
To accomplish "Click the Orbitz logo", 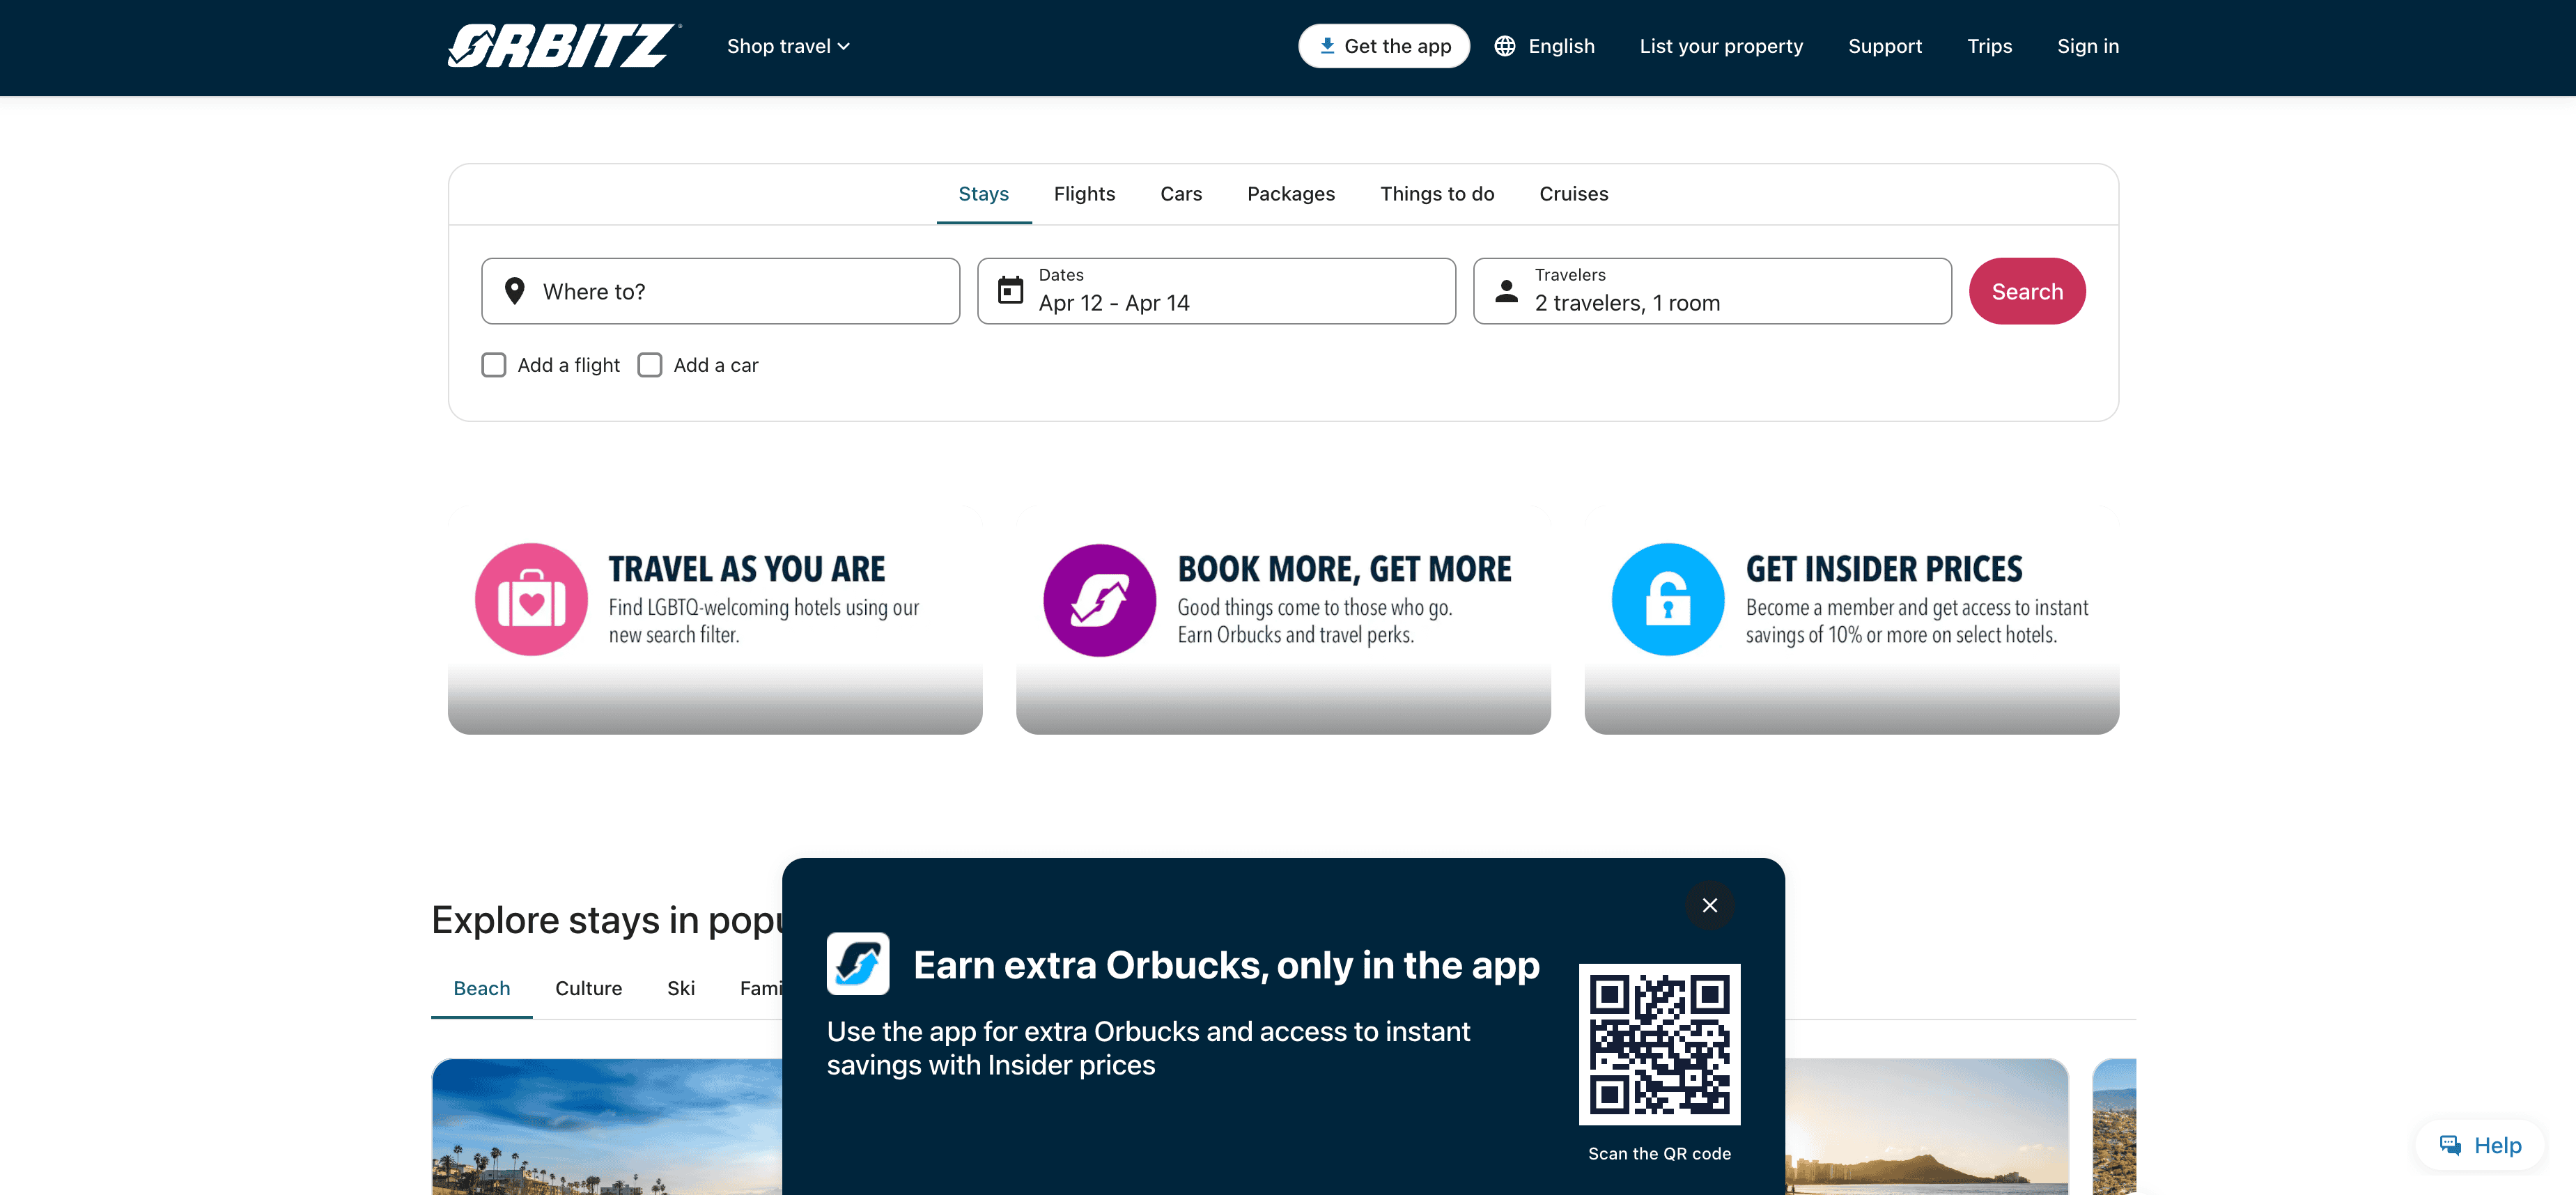I will 564,46.
